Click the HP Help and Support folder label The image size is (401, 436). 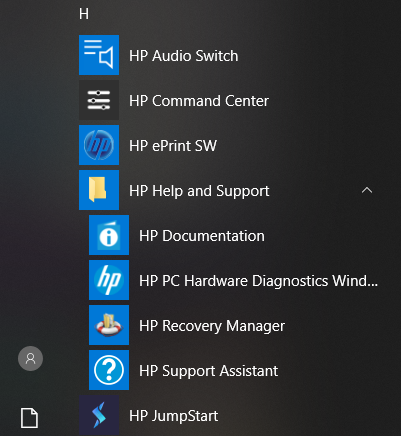[199, 191]
